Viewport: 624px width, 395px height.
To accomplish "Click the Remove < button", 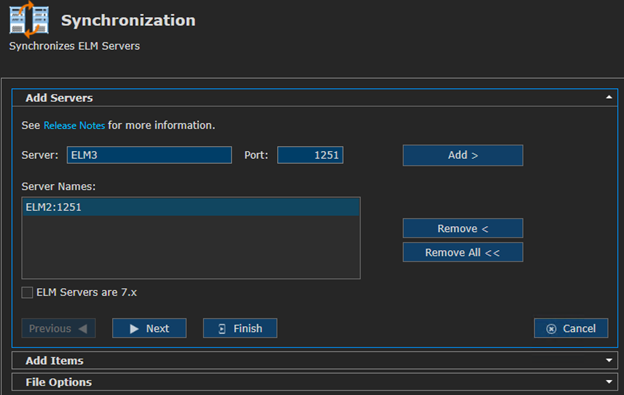I will (x=463, y=228).
